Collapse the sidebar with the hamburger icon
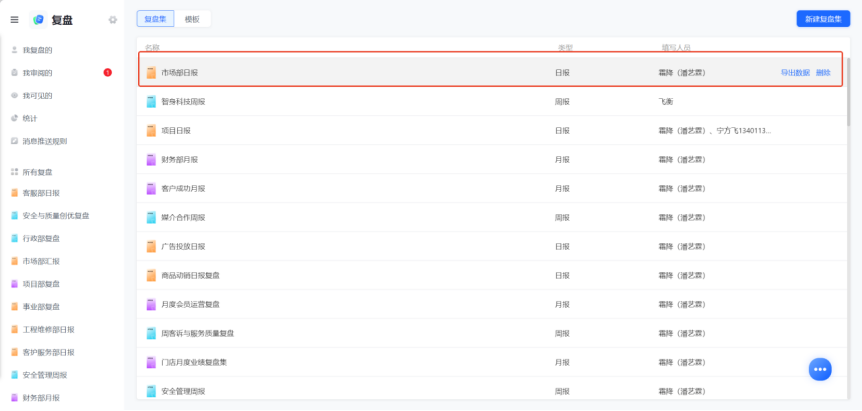This screenshot has height=411, width=862. [x=14, y=20]
